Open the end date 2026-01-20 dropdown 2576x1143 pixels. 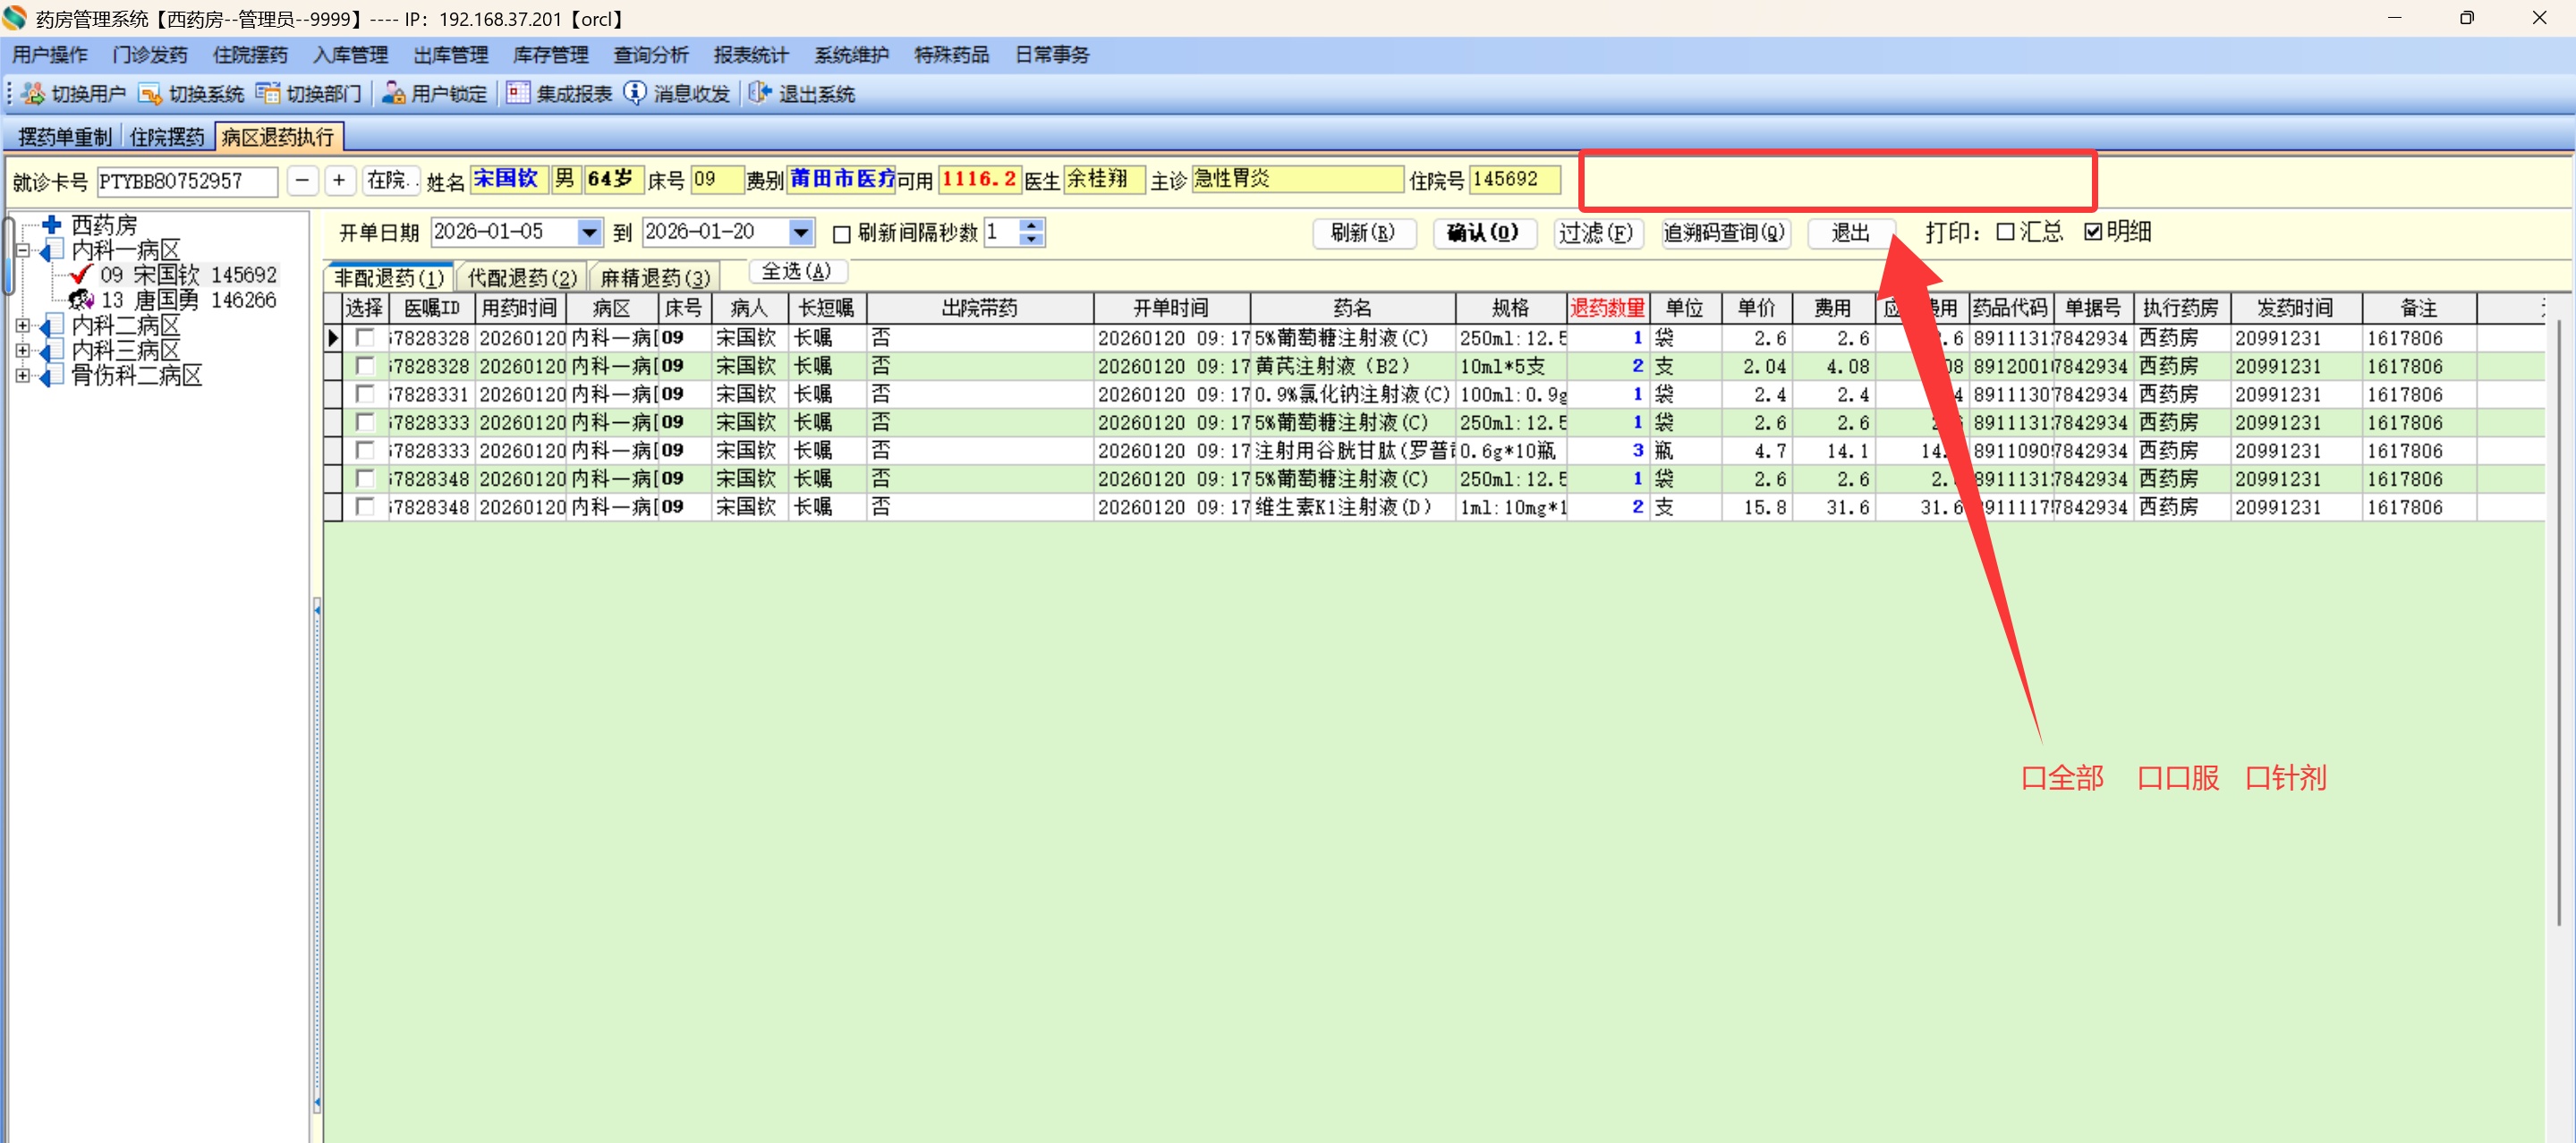coord(800,233)
